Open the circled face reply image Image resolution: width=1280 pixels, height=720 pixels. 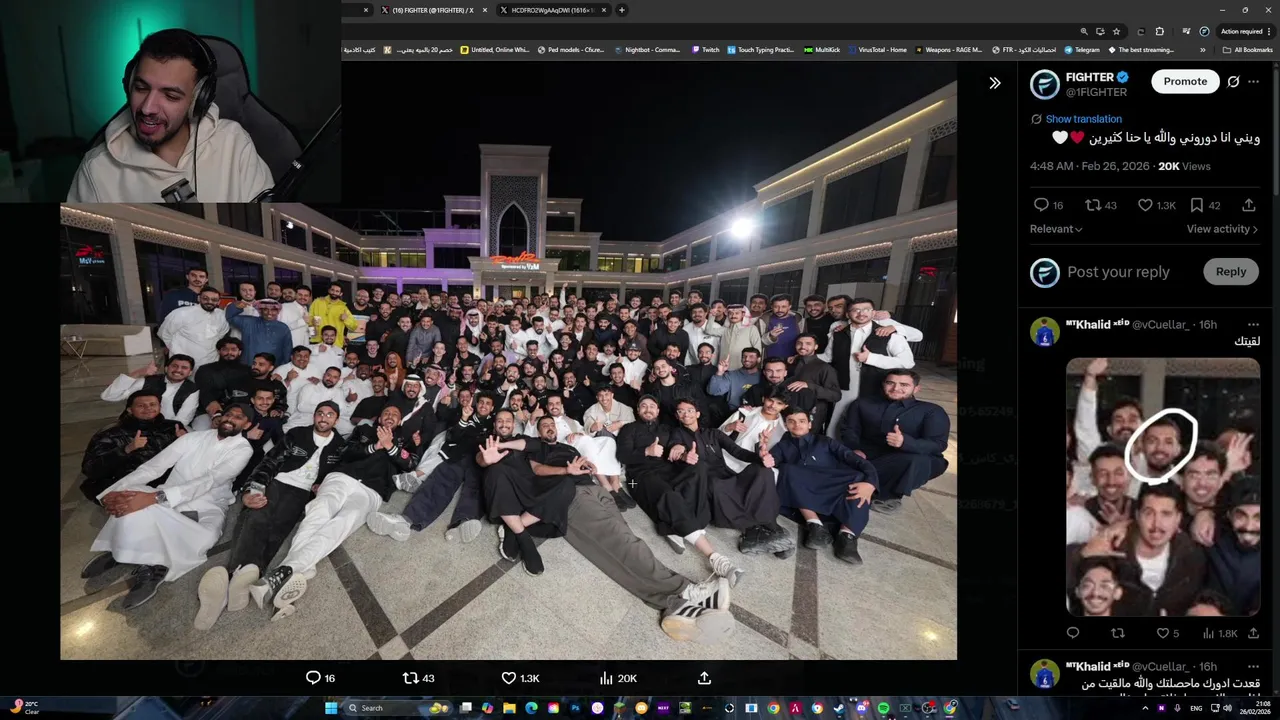click(x=1163, y=487)
